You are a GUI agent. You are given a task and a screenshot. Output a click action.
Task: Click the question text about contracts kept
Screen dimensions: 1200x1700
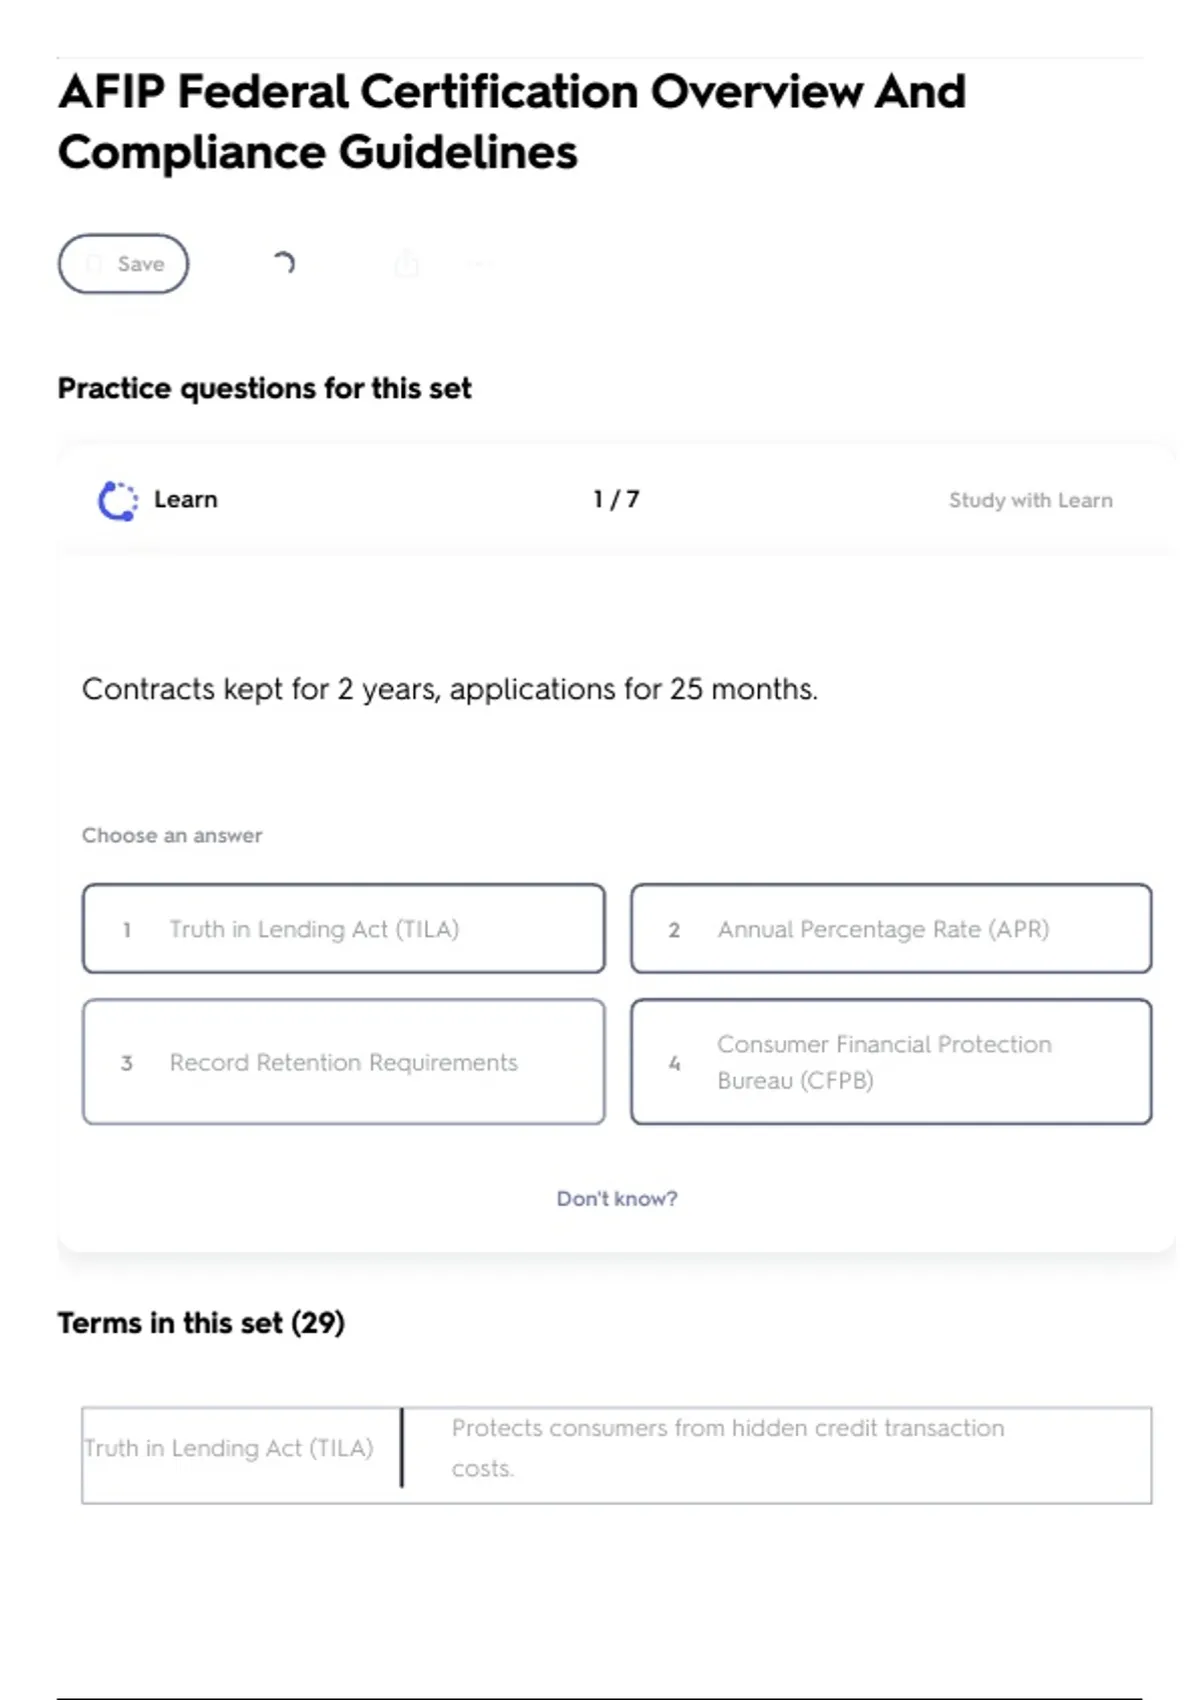coord(449,689)
